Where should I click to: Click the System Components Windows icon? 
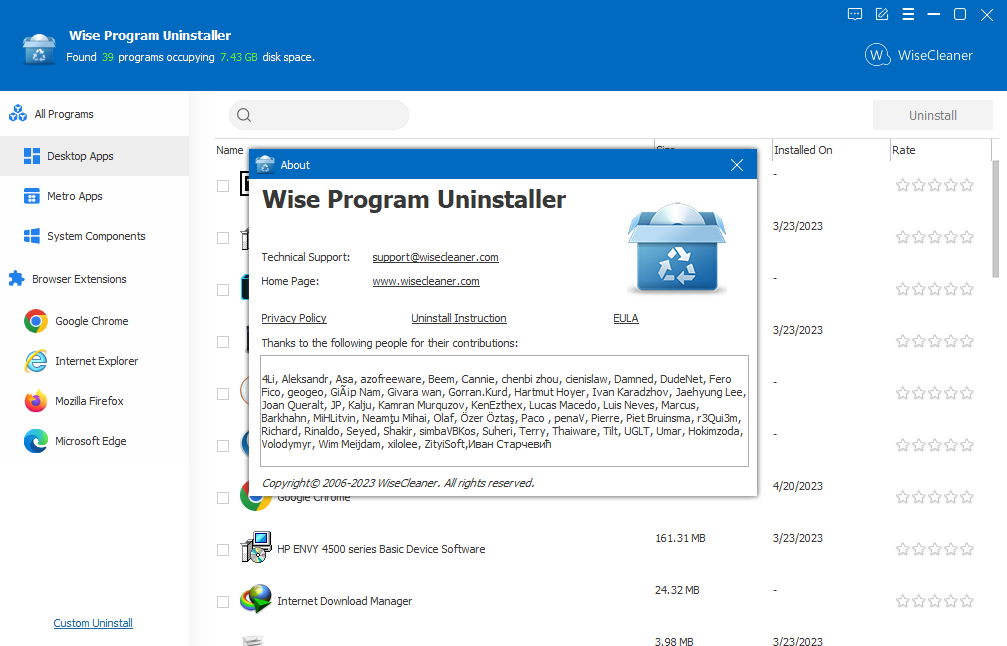[31, 236]
